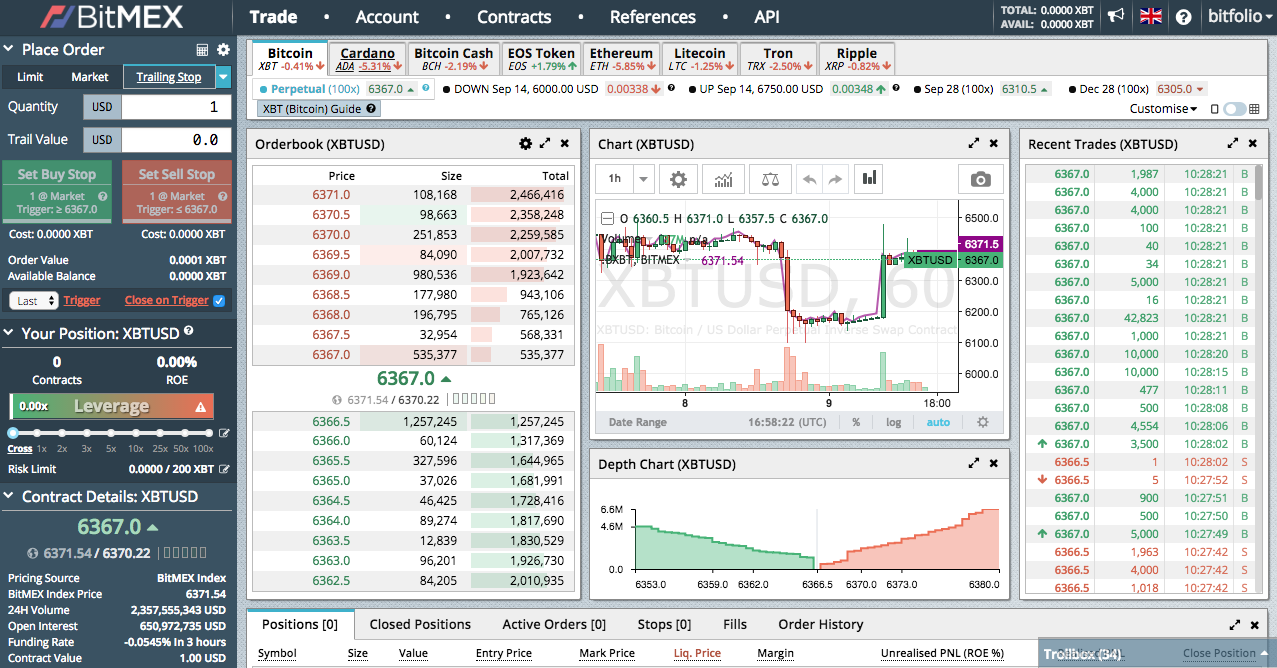Click the UK flag language selector
Image resolution: width=1277 pixels, height=668 pixels.
[x=1151, y=16]
